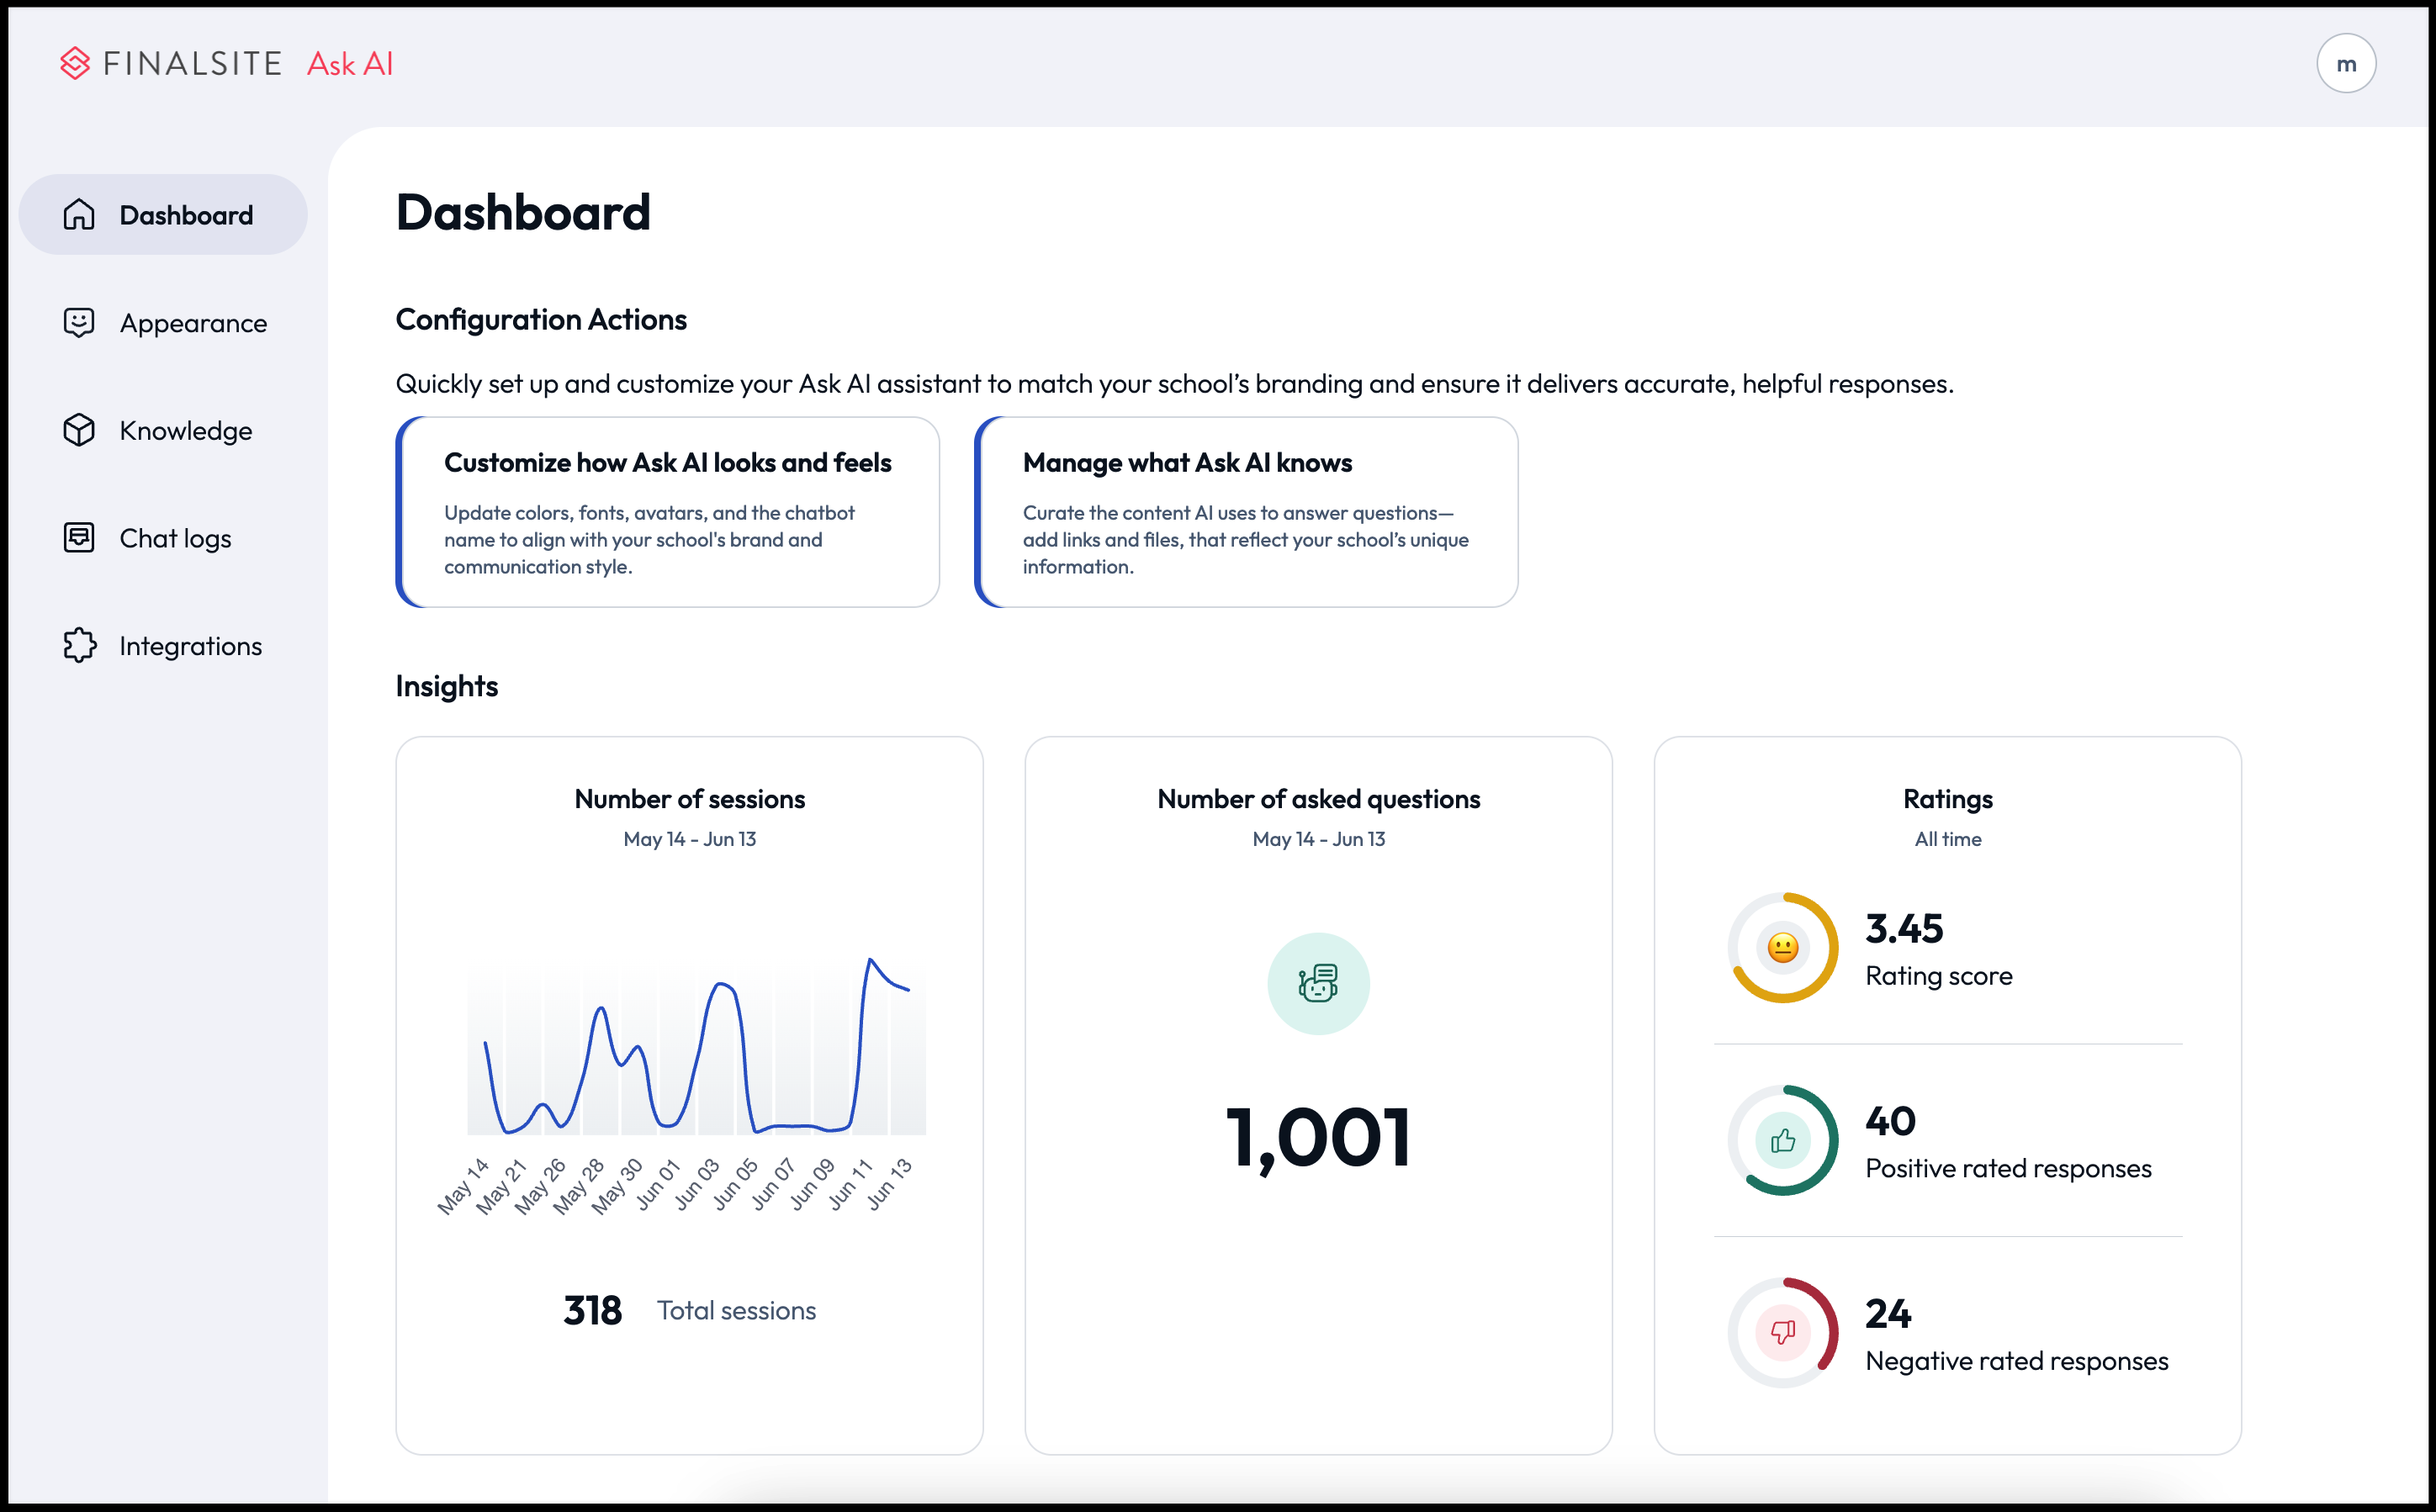Click the 'Ratings' card title
This screenshot has width=2436, height=1512.
1947,799
